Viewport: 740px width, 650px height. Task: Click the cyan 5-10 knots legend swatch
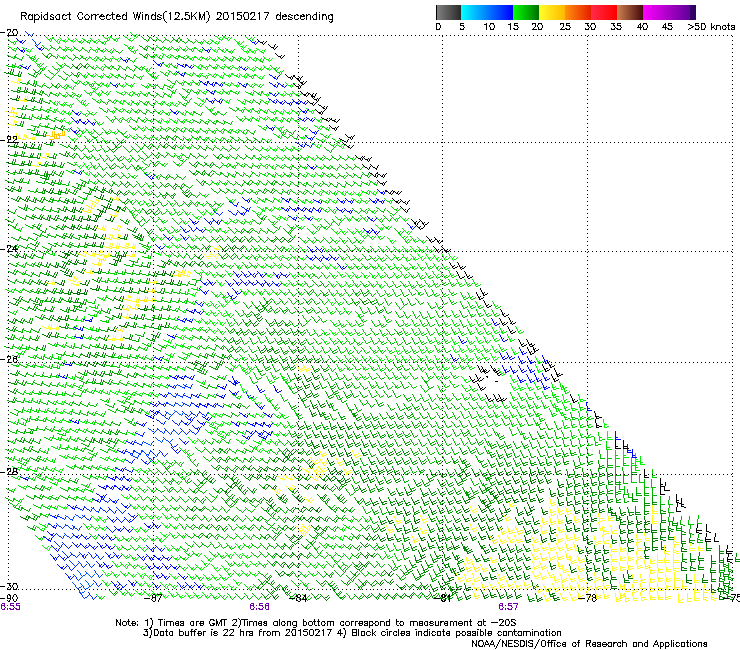473,12
